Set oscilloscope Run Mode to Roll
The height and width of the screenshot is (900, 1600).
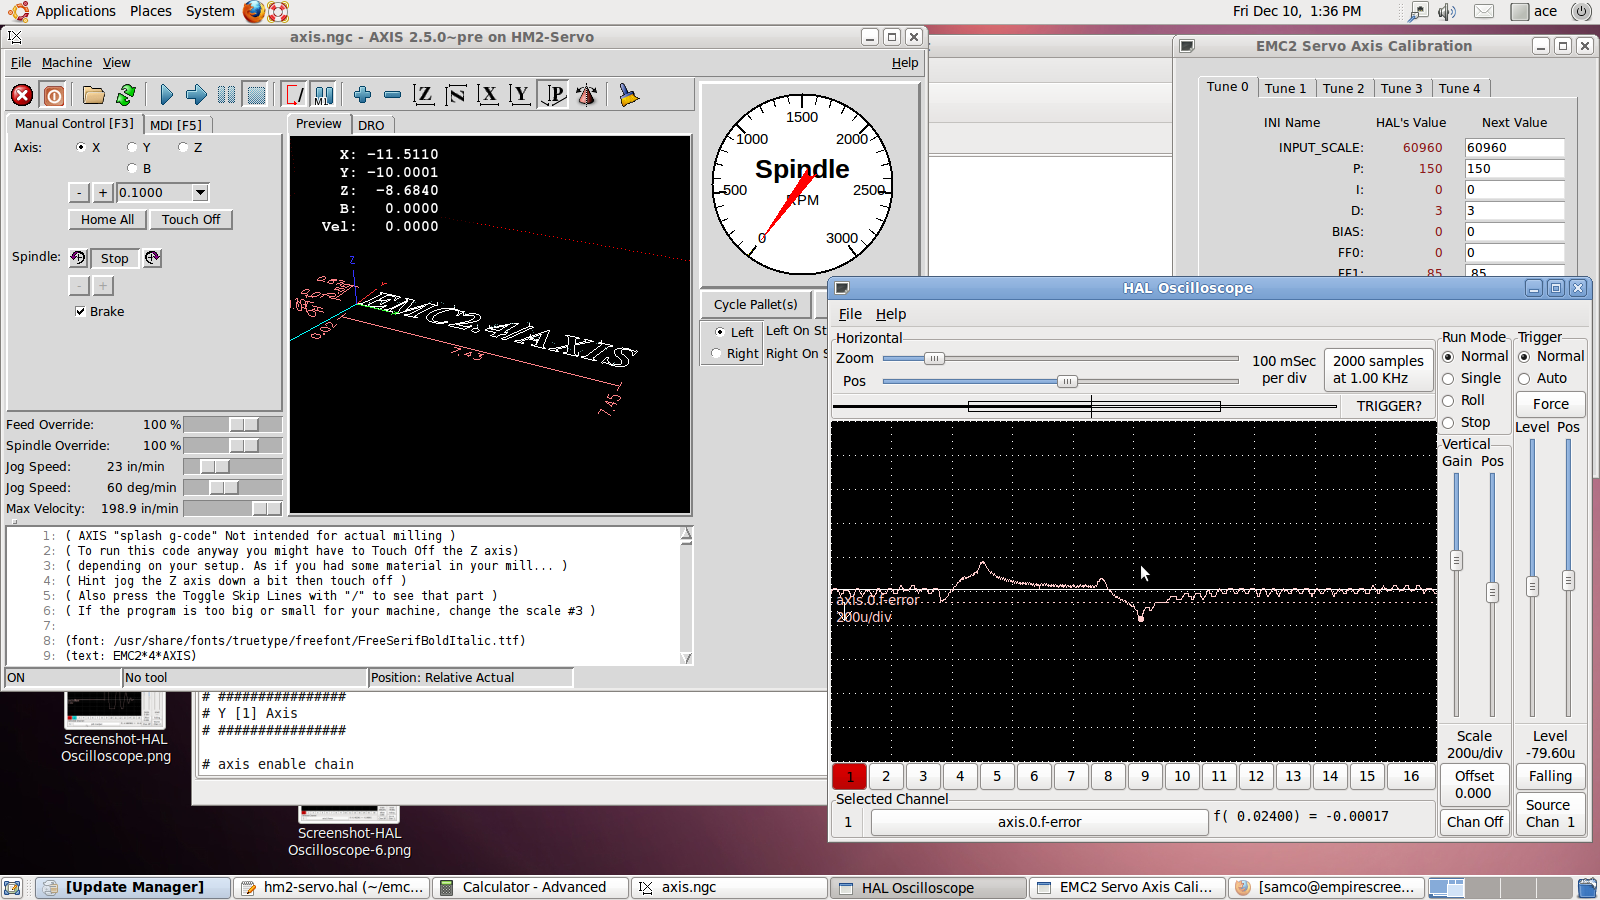coord(1448,401)
